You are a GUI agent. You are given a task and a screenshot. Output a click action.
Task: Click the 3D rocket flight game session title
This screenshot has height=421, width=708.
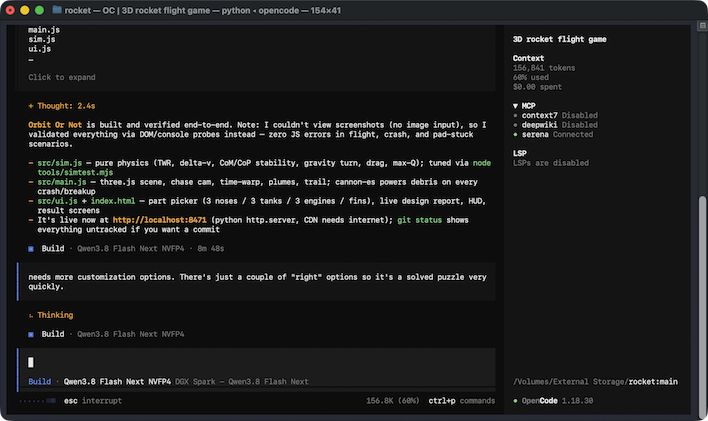pos(559,39)
